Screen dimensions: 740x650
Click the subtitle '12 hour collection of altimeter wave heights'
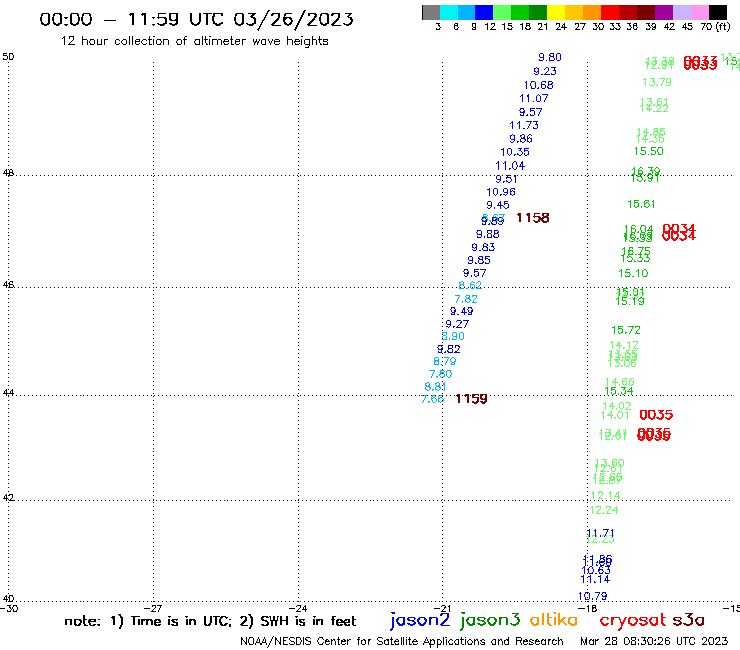click(194, 41)
